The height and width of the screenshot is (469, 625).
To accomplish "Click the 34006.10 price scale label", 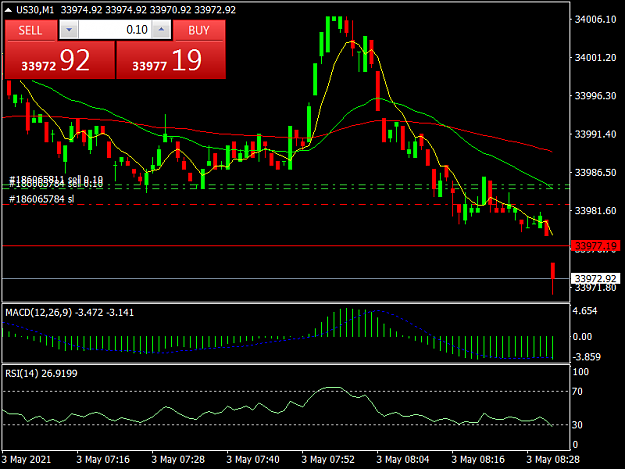I will coord(596,20).
